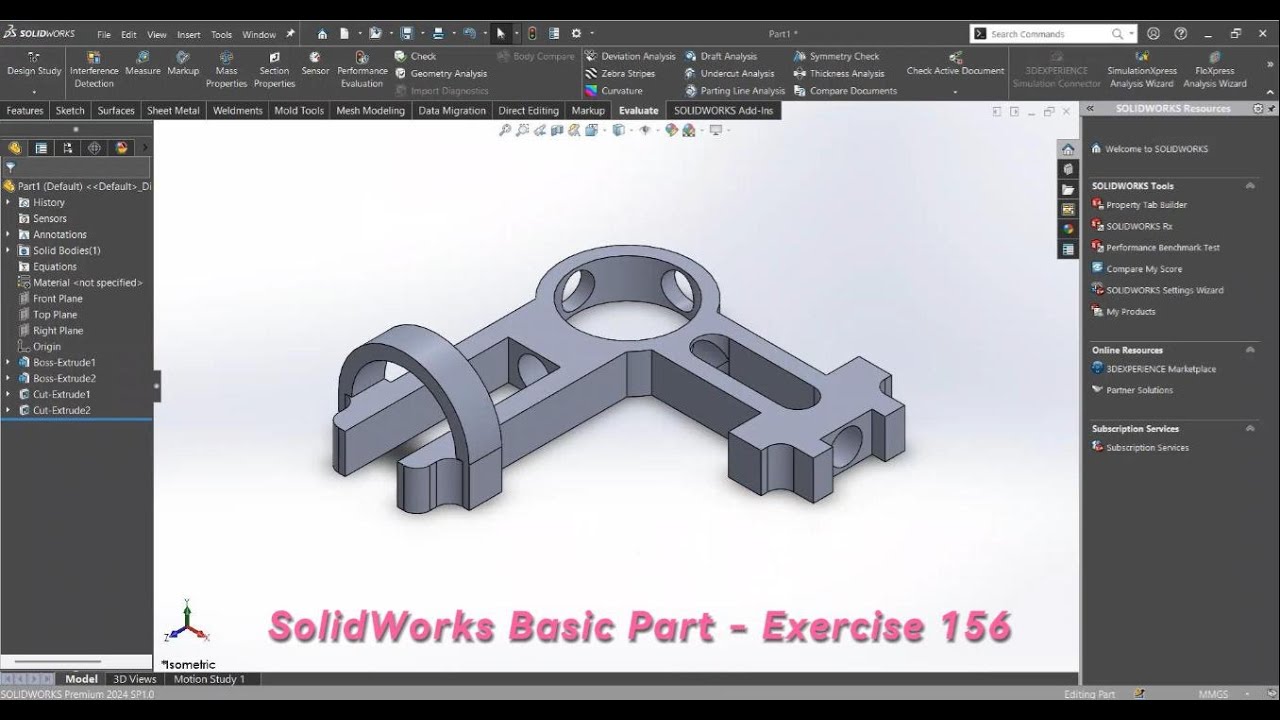Click the Print icon in the top toolbar
The width and height of the screenshot is (1280, 720).
pyautogui.click(x=438, y=33)
